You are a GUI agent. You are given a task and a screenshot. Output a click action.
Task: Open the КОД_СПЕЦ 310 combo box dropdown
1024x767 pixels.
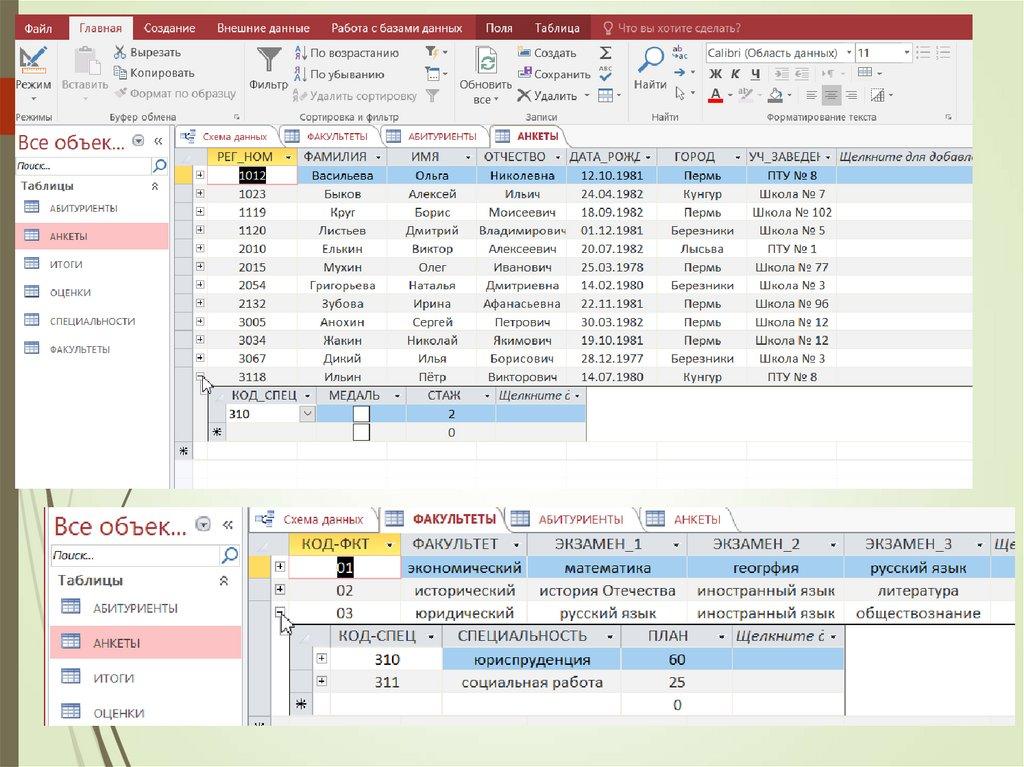[306, 414]
